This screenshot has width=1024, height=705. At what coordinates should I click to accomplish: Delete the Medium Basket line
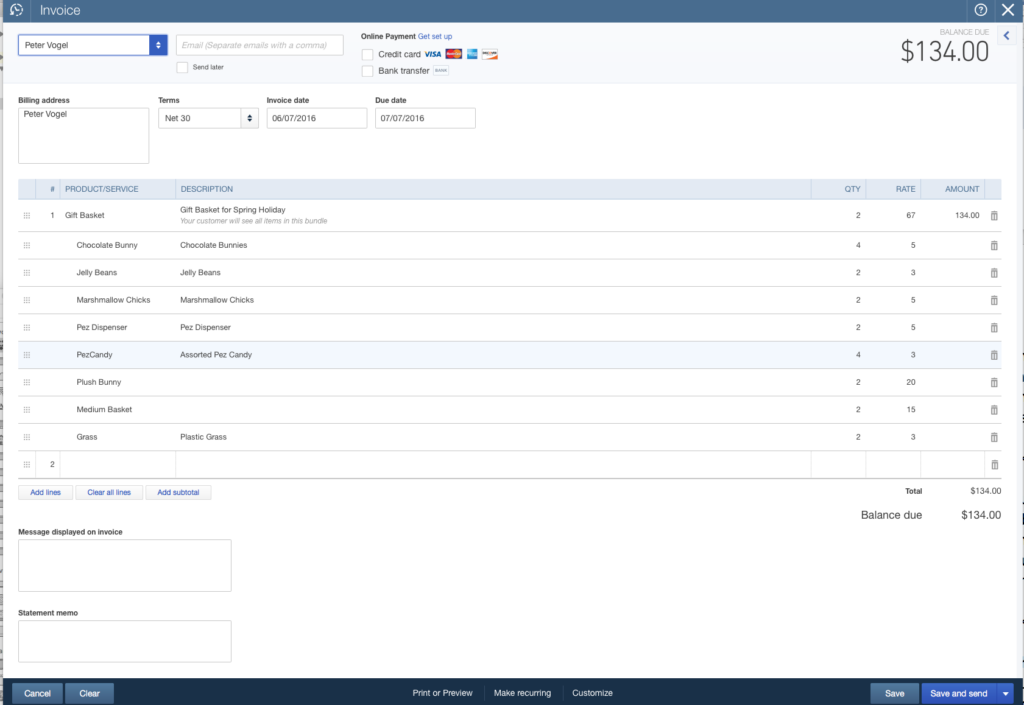pos(994,410)
